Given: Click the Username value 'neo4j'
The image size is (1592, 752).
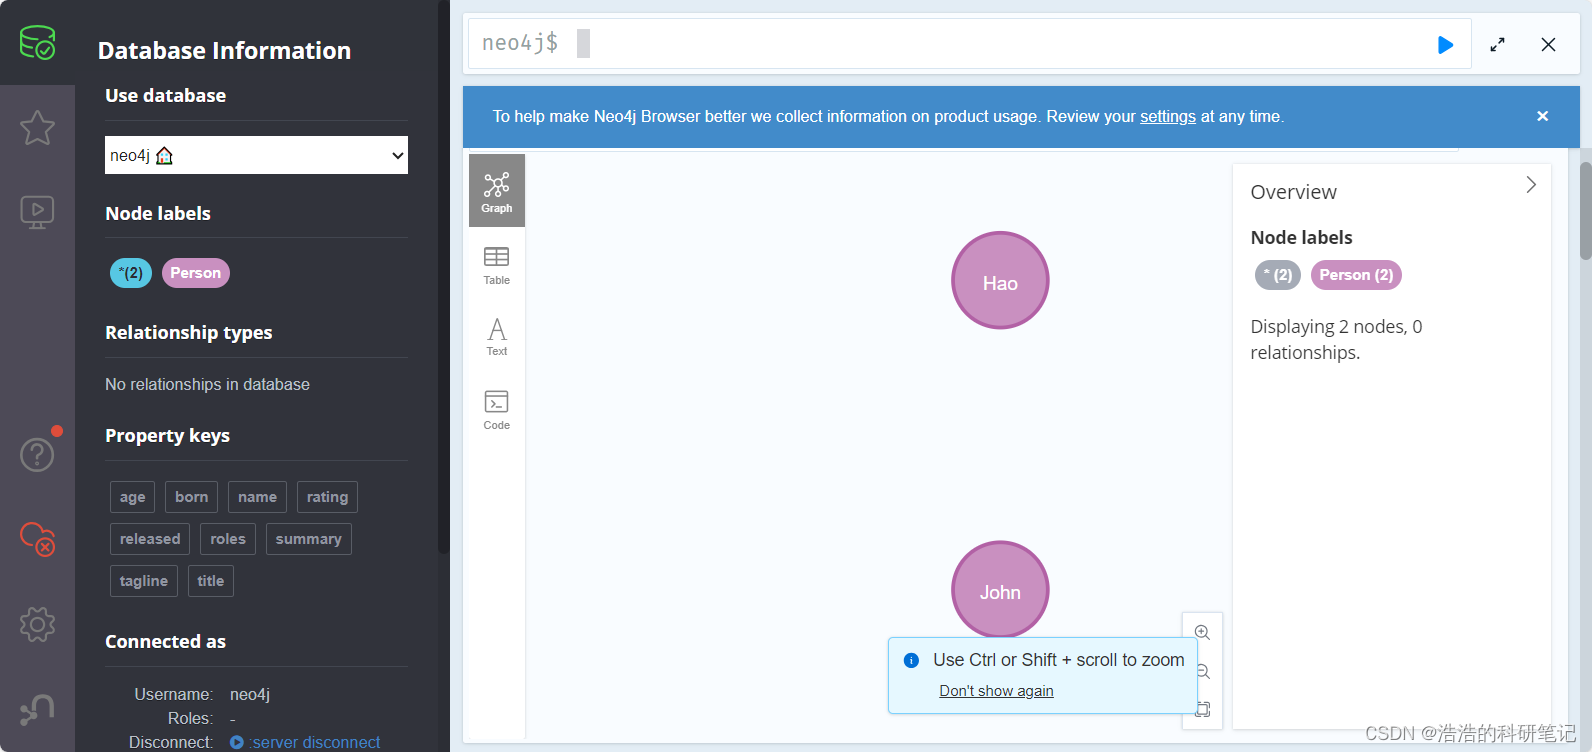Looking at the screenshot, I should click(250, 694).
